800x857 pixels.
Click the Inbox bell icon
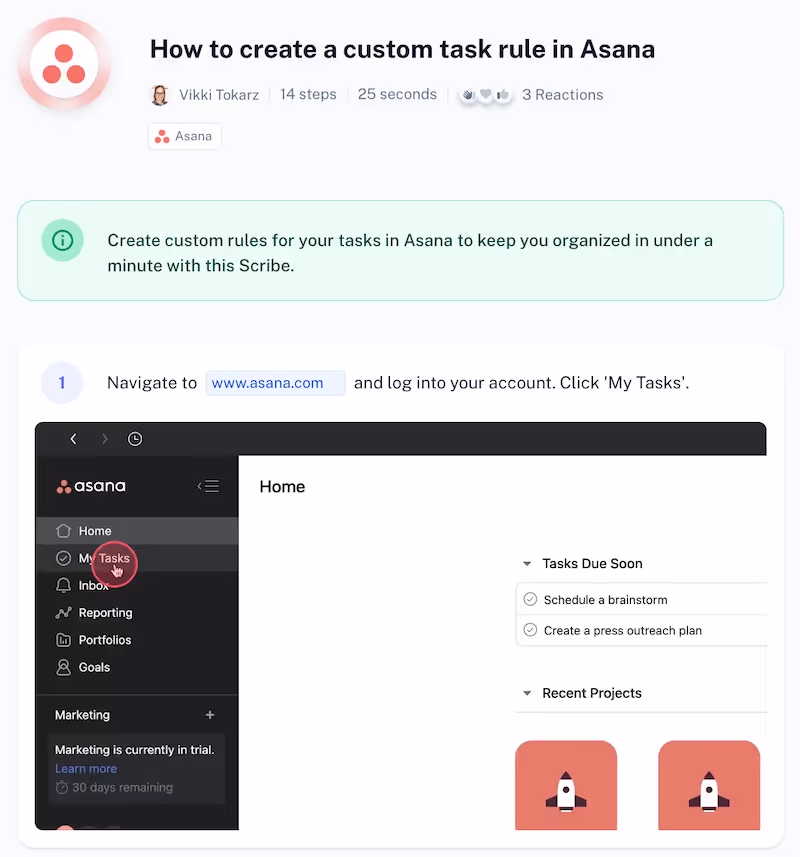[x=63, y=585]
